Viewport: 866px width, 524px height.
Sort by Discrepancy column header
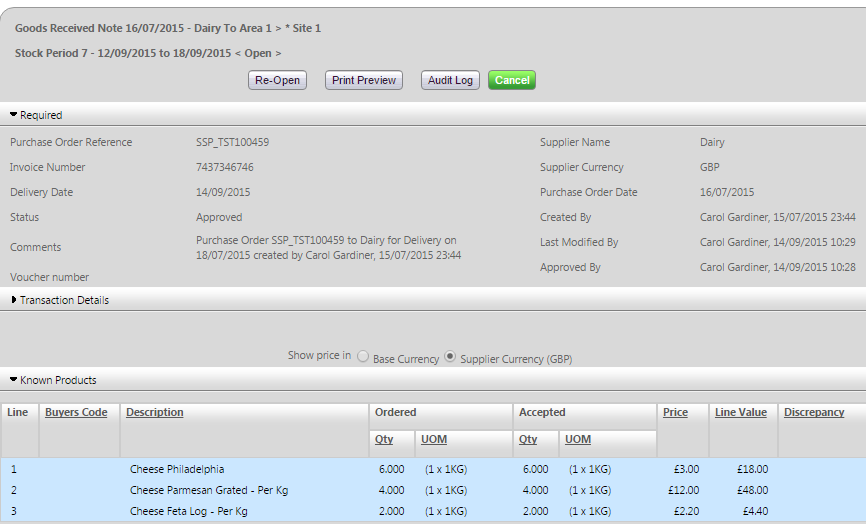814,412
